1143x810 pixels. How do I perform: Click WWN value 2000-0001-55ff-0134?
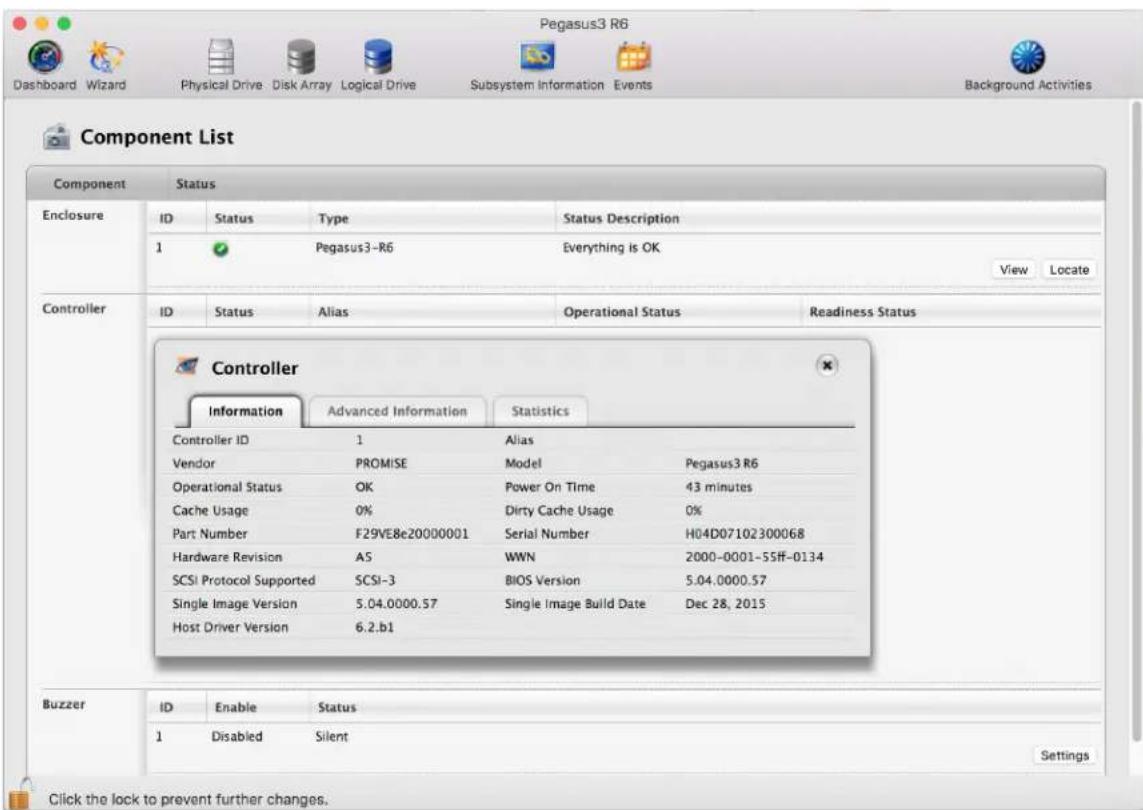click(x=754, y=557)
